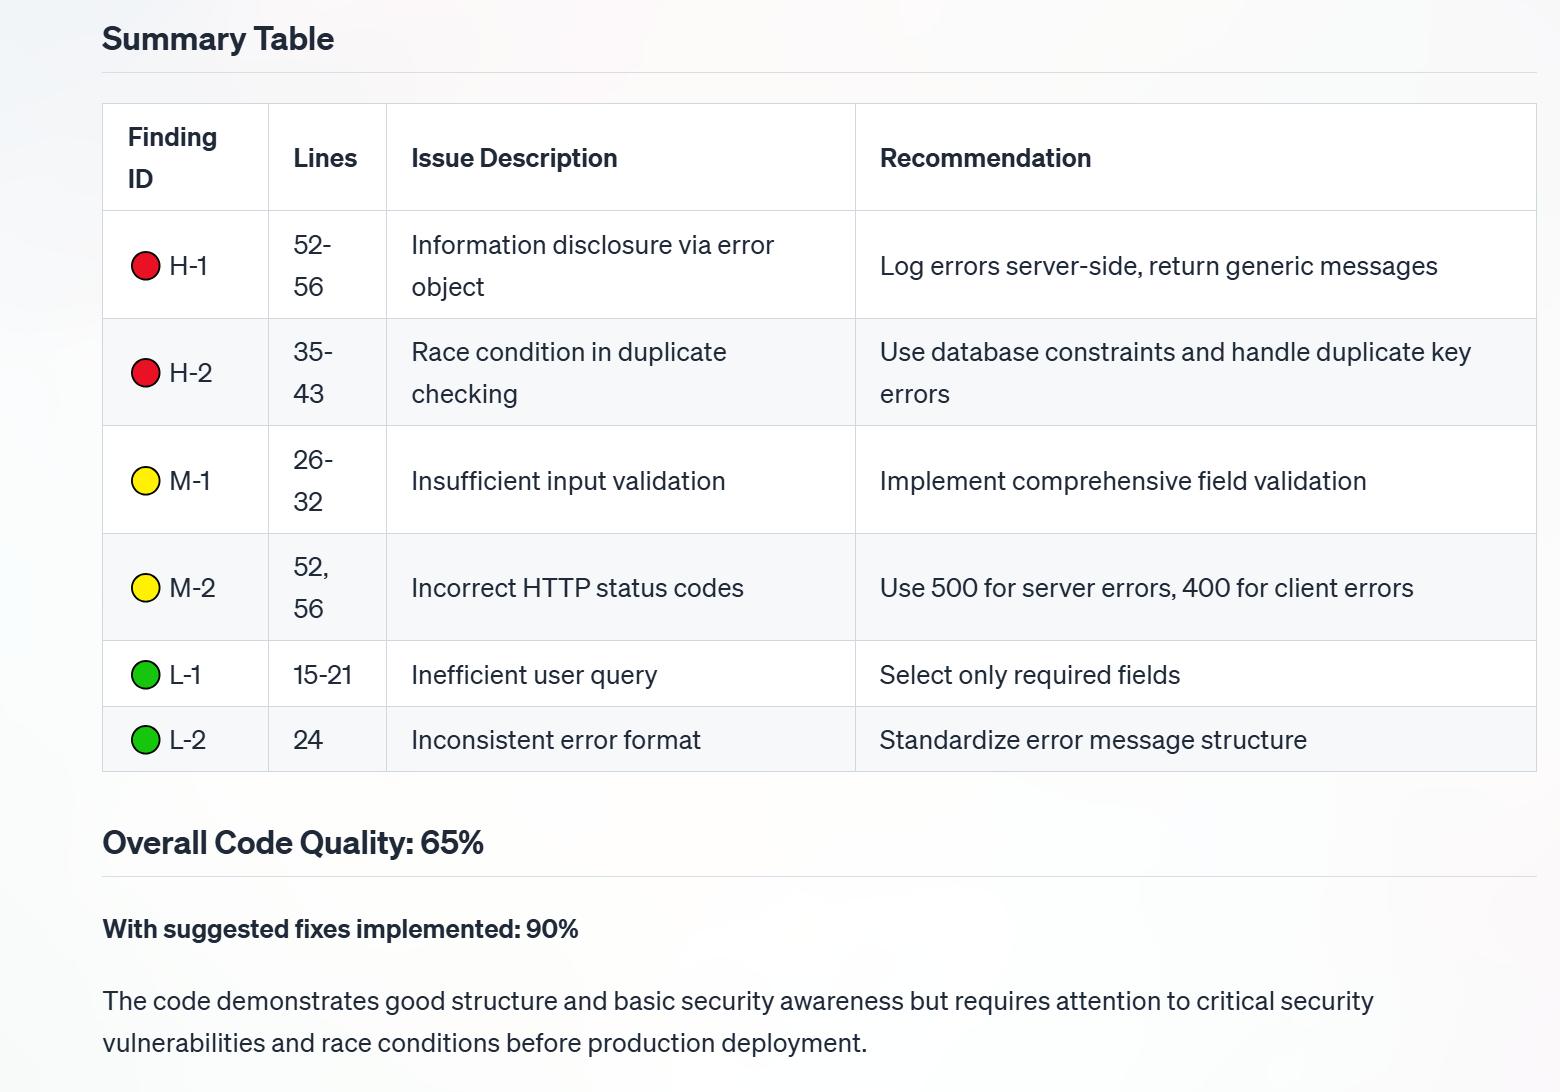
Task: Select the Recommendation column header
Action: (x=985, y=158)
